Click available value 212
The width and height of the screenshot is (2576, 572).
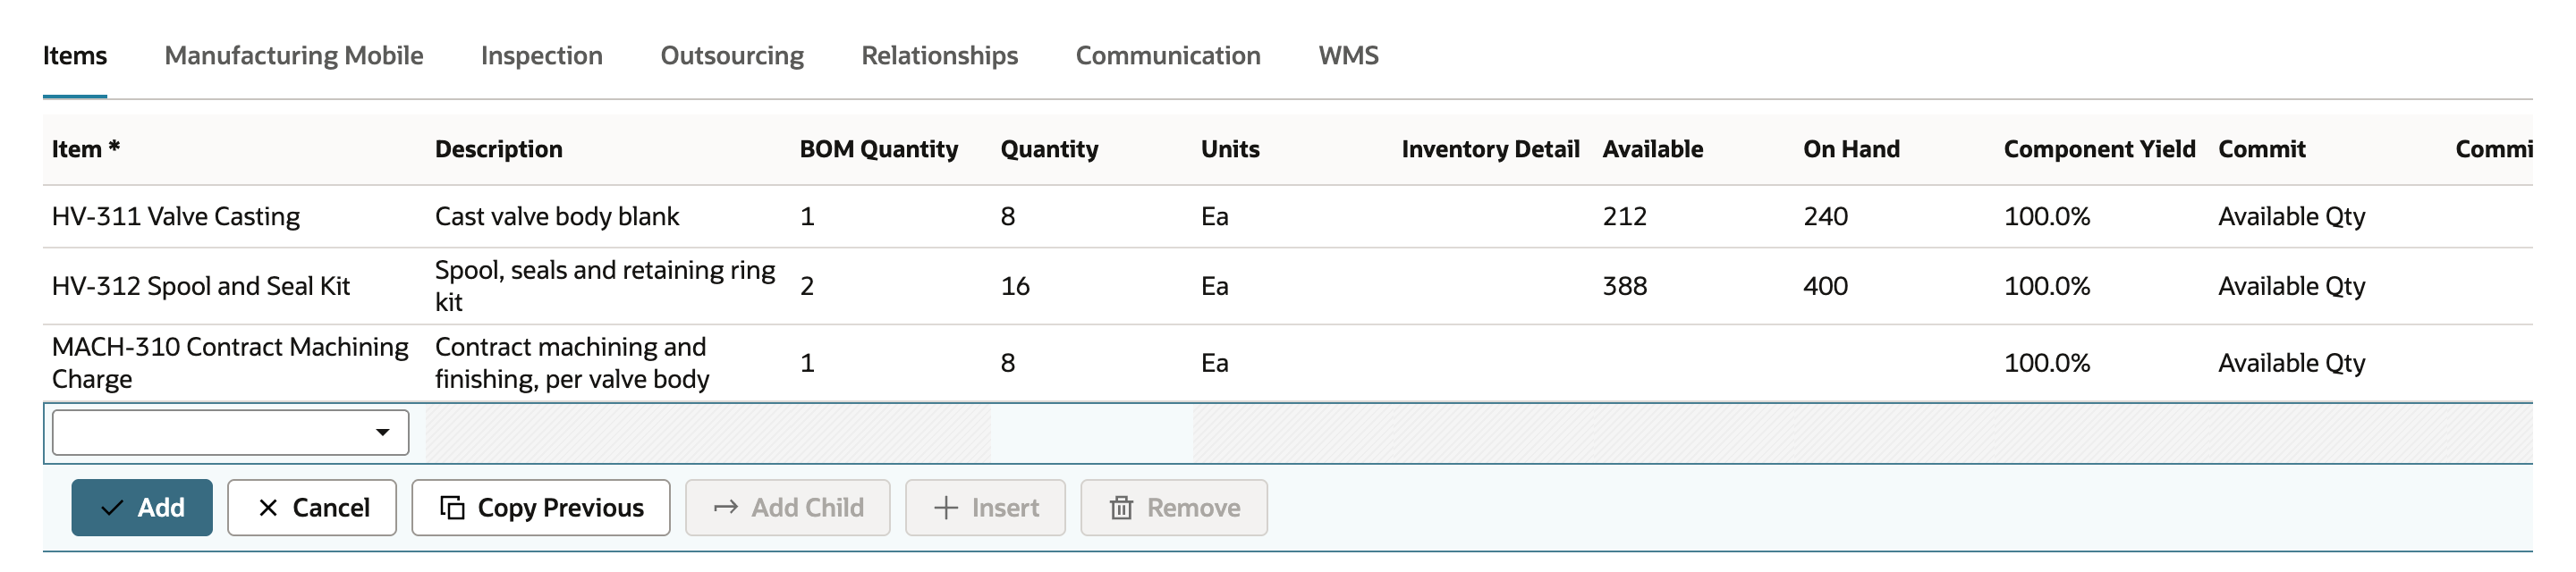click(x=1625, y=217)
